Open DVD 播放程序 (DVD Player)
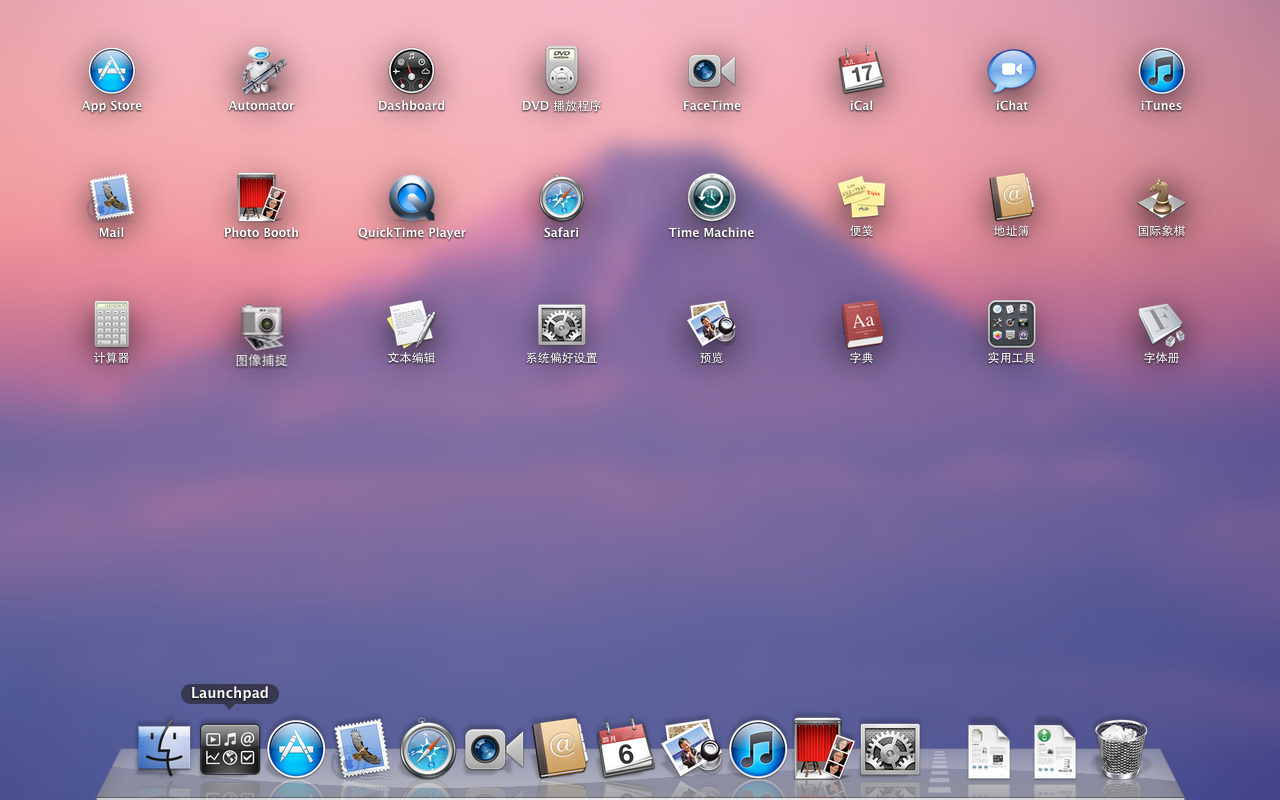Screen dimensions: 1280x800 (x=561, y=72)
